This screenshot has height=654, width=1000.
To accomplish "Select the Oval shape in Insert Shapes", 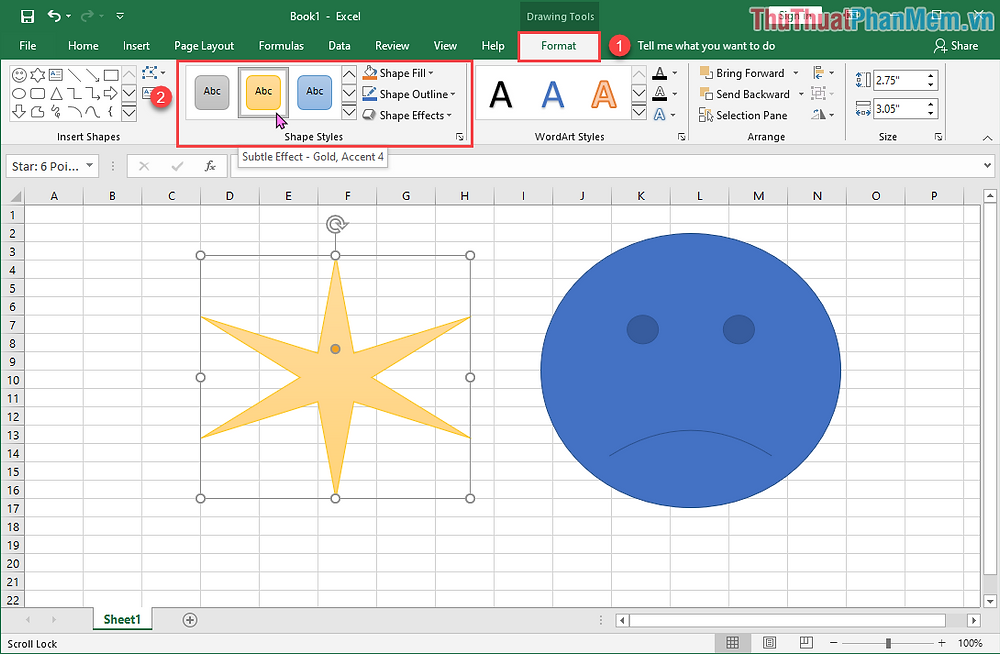I will tap(20, 94).
